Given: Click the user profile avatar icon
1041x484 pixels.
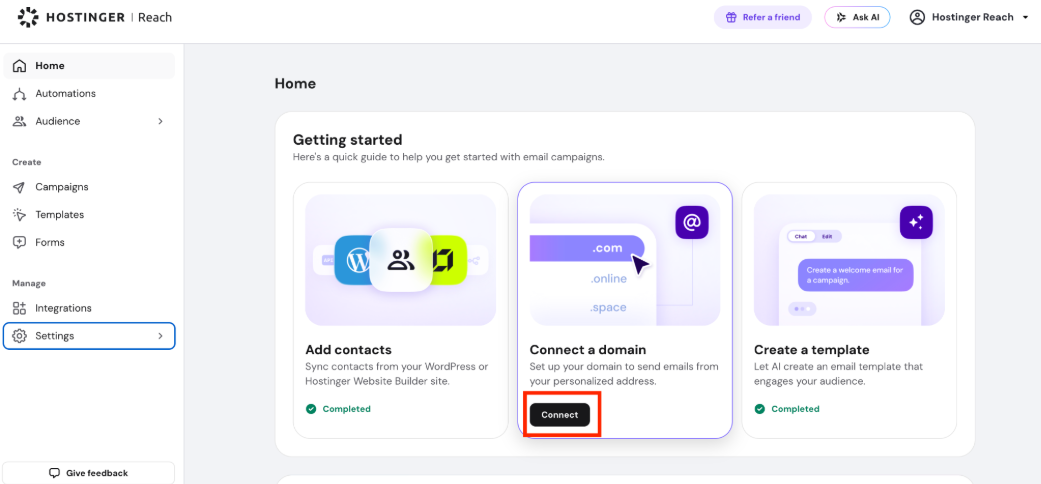Looking at the screenshot, I should click(917, 17).
